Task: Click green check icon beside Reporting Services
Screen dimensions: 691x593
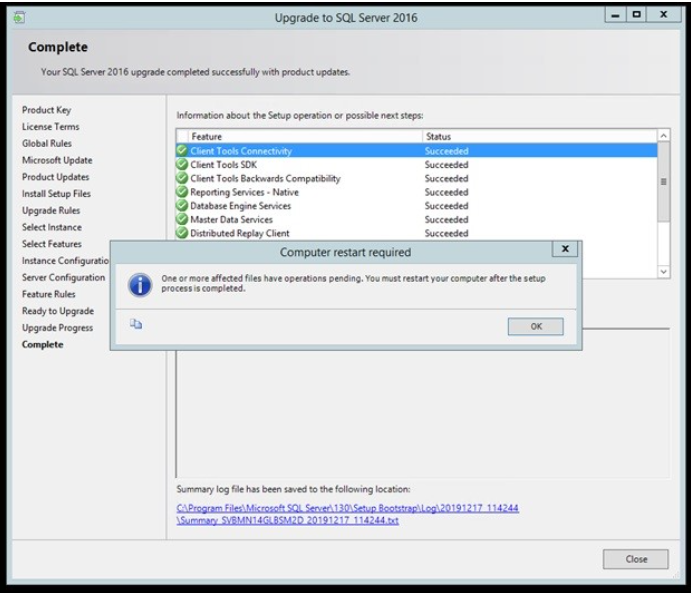Action: click(182, 192)
